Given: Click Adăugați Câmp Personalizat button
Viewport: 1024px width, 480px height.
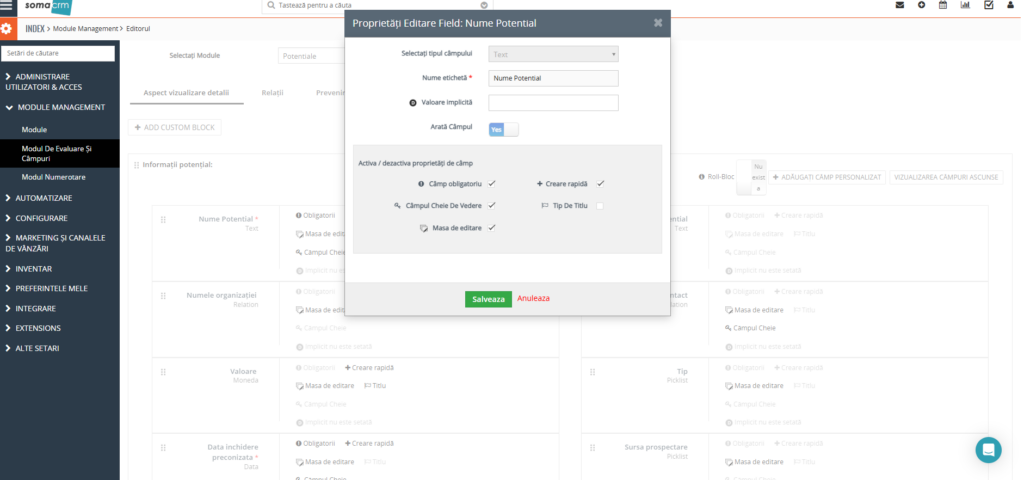Looking at the screenshot, I should click(827, 177).
